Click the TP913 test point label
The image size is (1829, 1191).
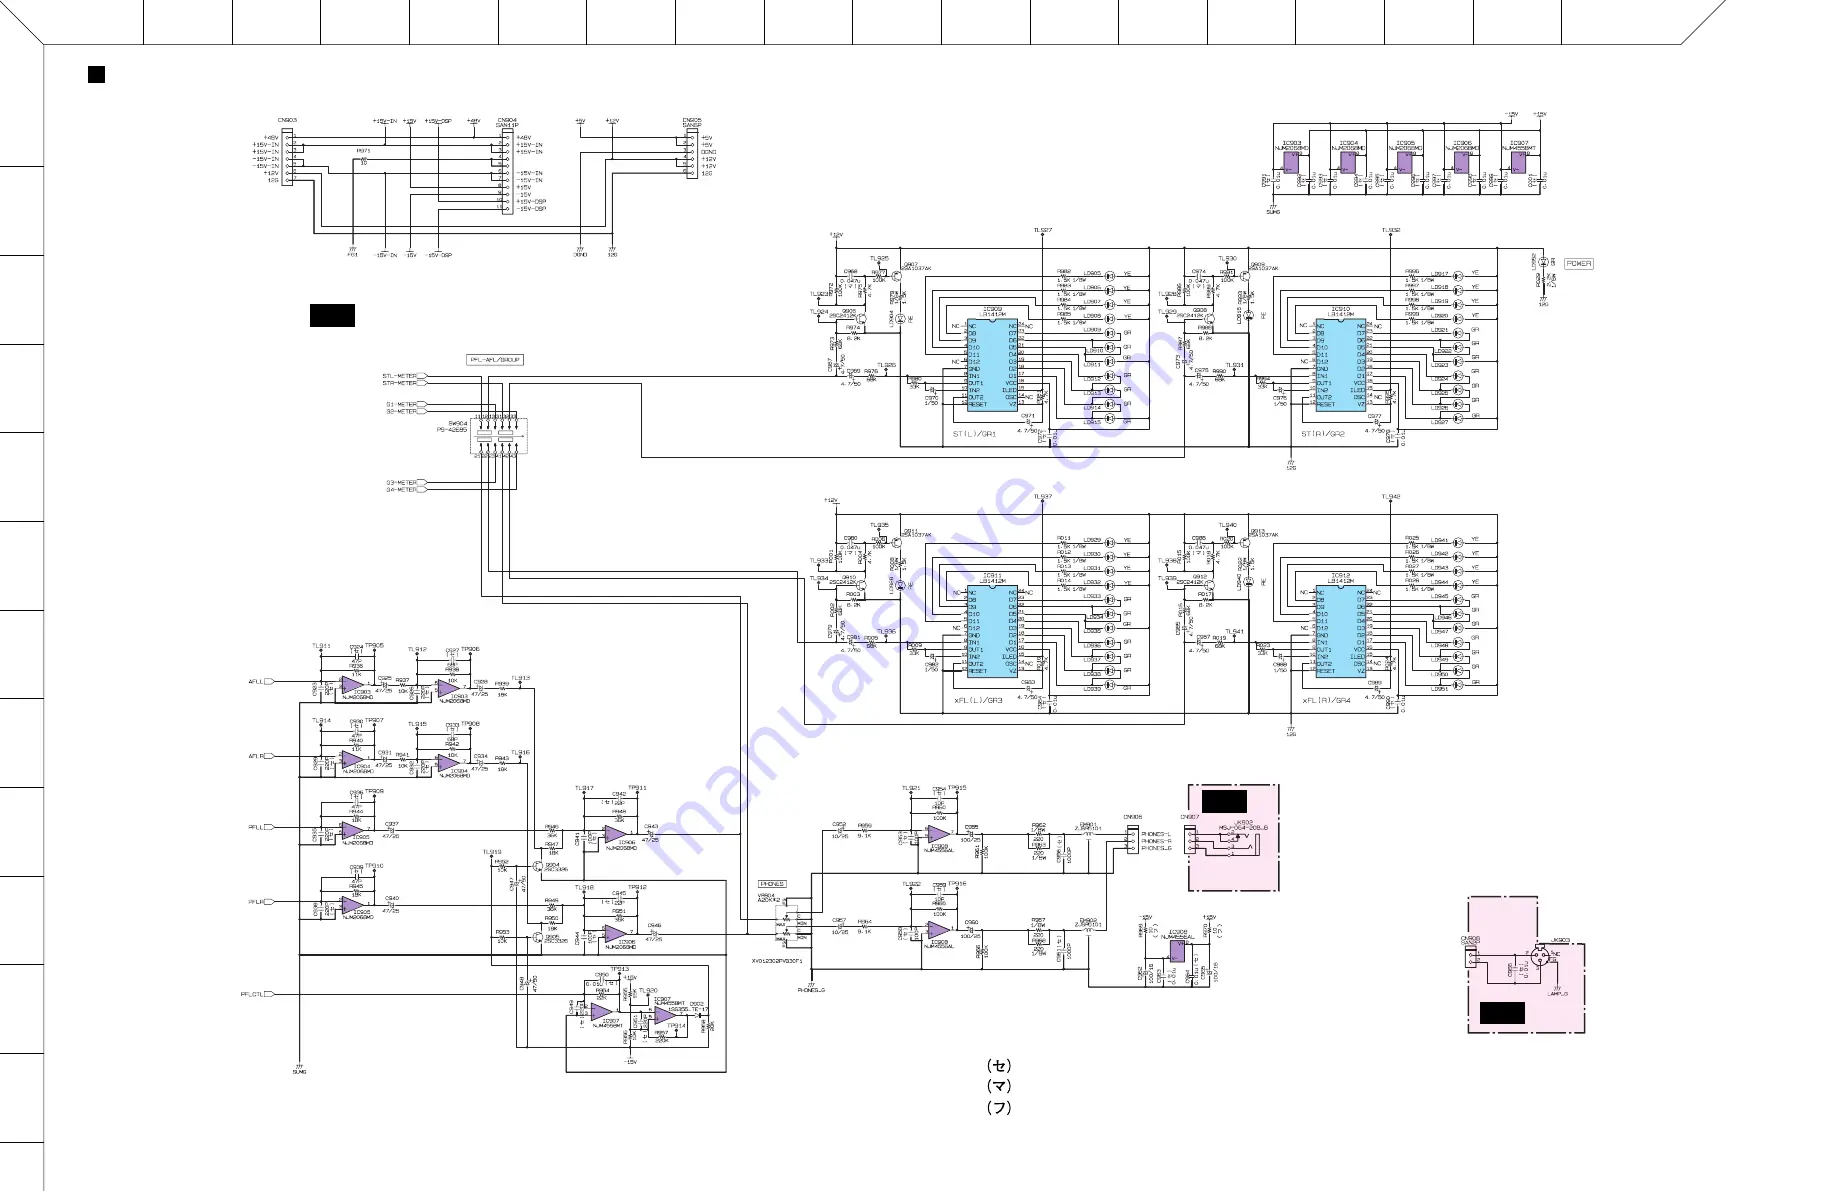click(619, 969)
